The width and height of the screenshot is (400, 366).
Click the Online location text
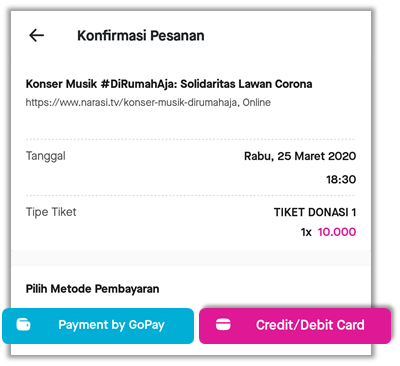257,102
